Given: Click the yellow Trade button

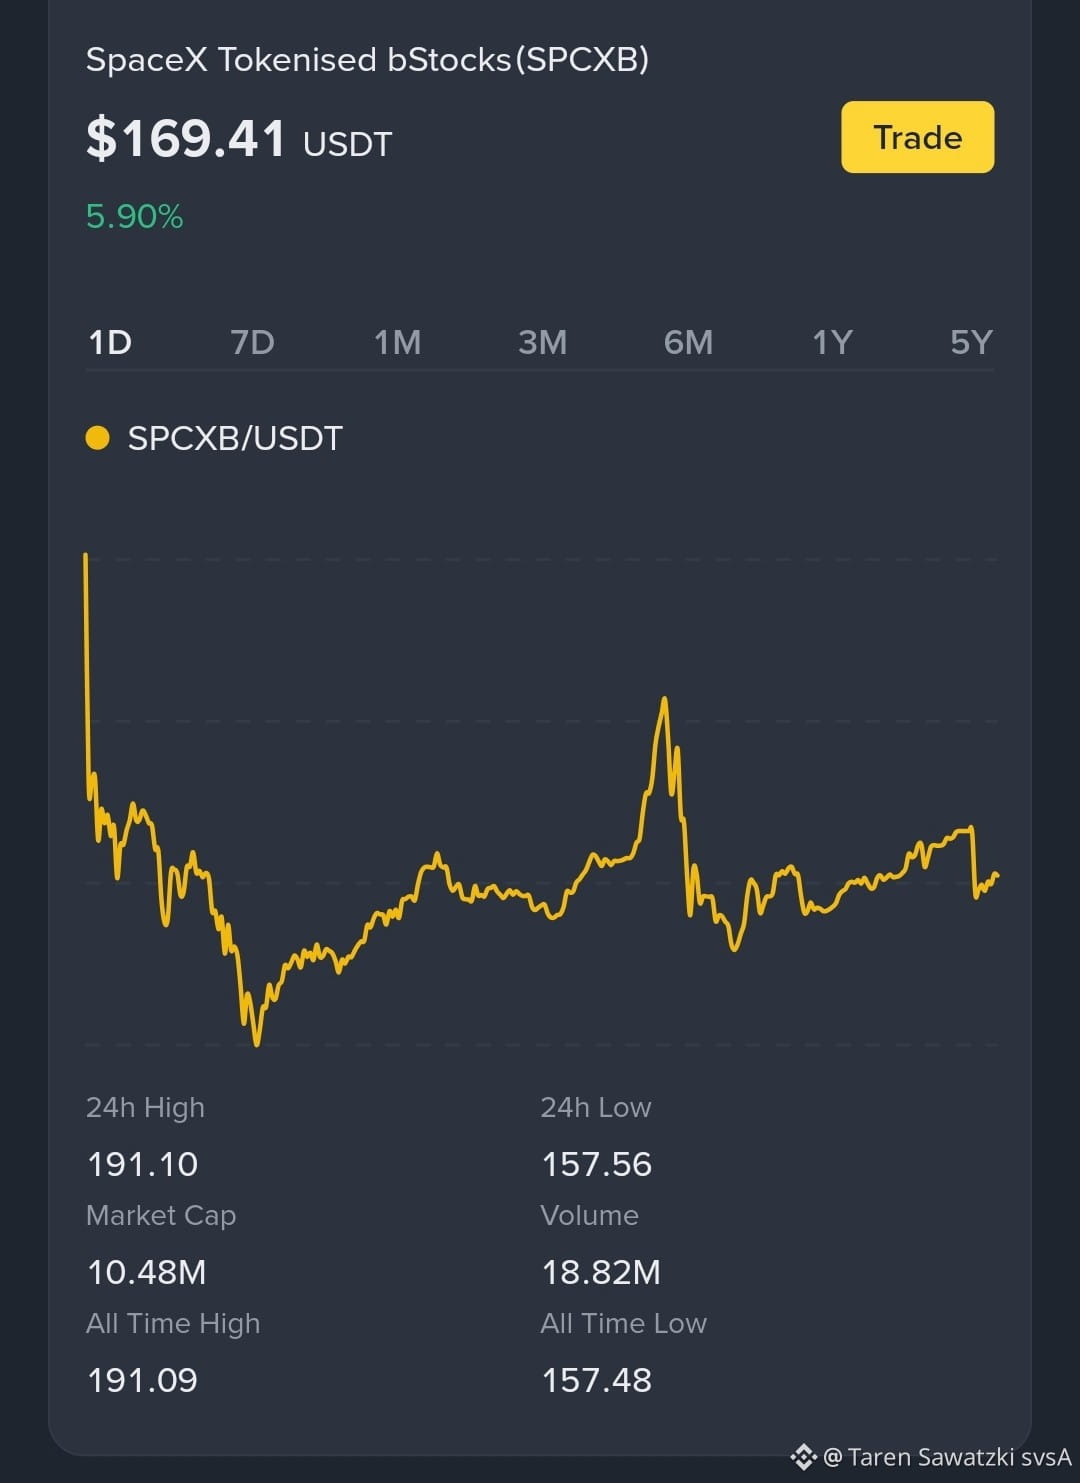Looking at the screenshot, I should (x=917, y=137).
